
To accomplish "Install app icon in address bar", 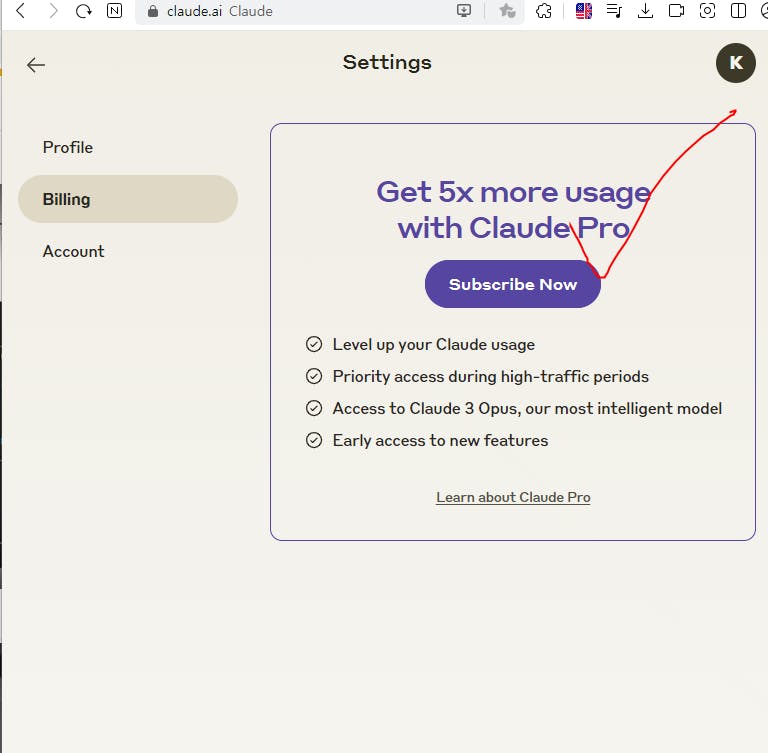I will point(464,10).
